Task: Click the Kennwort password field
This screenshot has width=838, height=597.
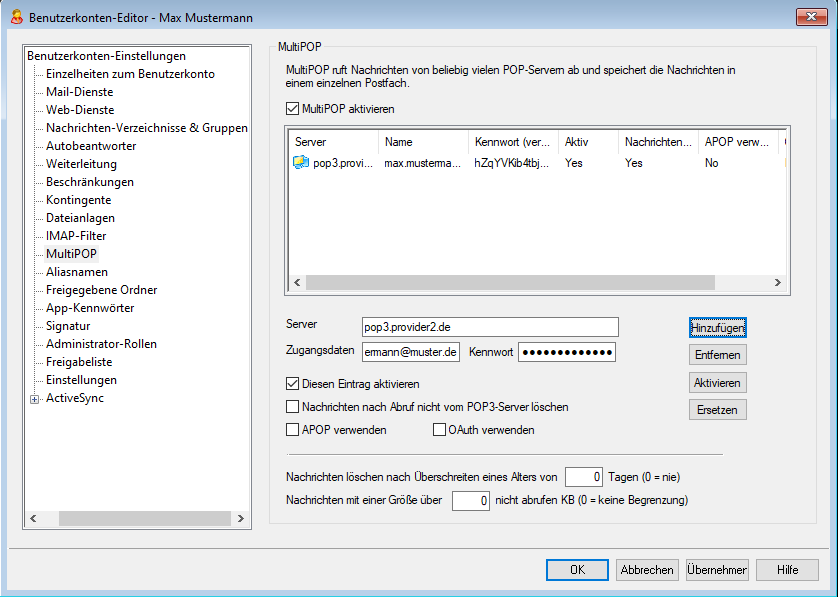Action: click(566, 352)
